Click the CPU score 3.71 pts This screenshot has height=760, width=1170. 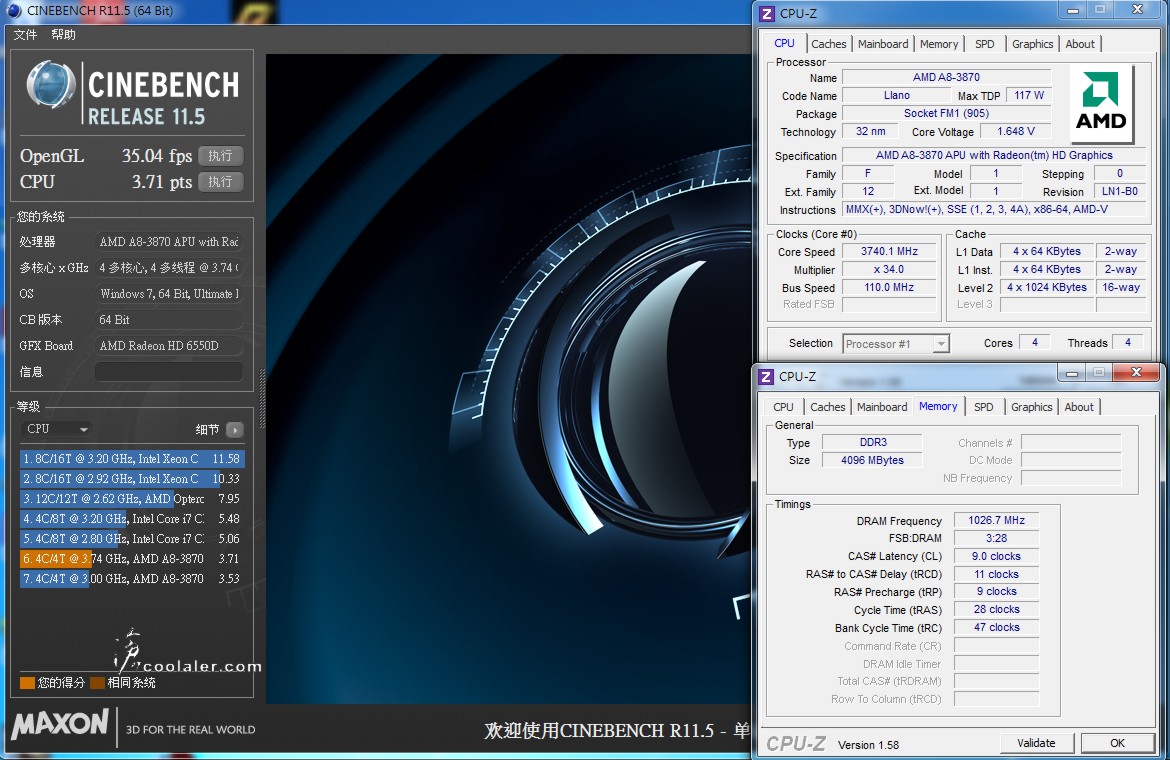pos(162,182)
